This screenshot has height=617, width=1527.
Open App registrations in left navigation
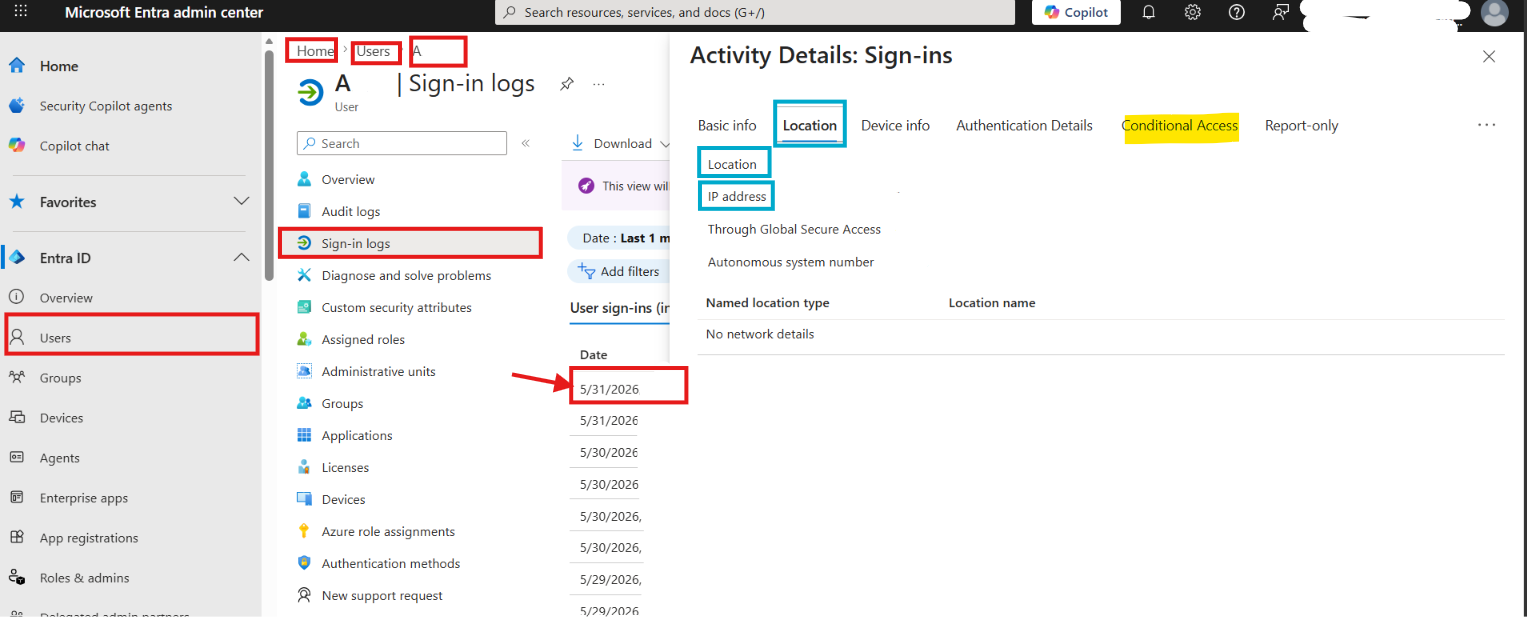tap(88, 538)
